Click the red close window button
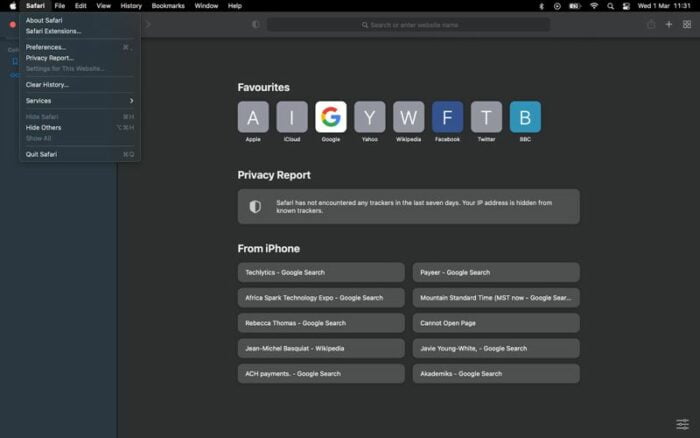The image size is (700, 438). (12, 25)
